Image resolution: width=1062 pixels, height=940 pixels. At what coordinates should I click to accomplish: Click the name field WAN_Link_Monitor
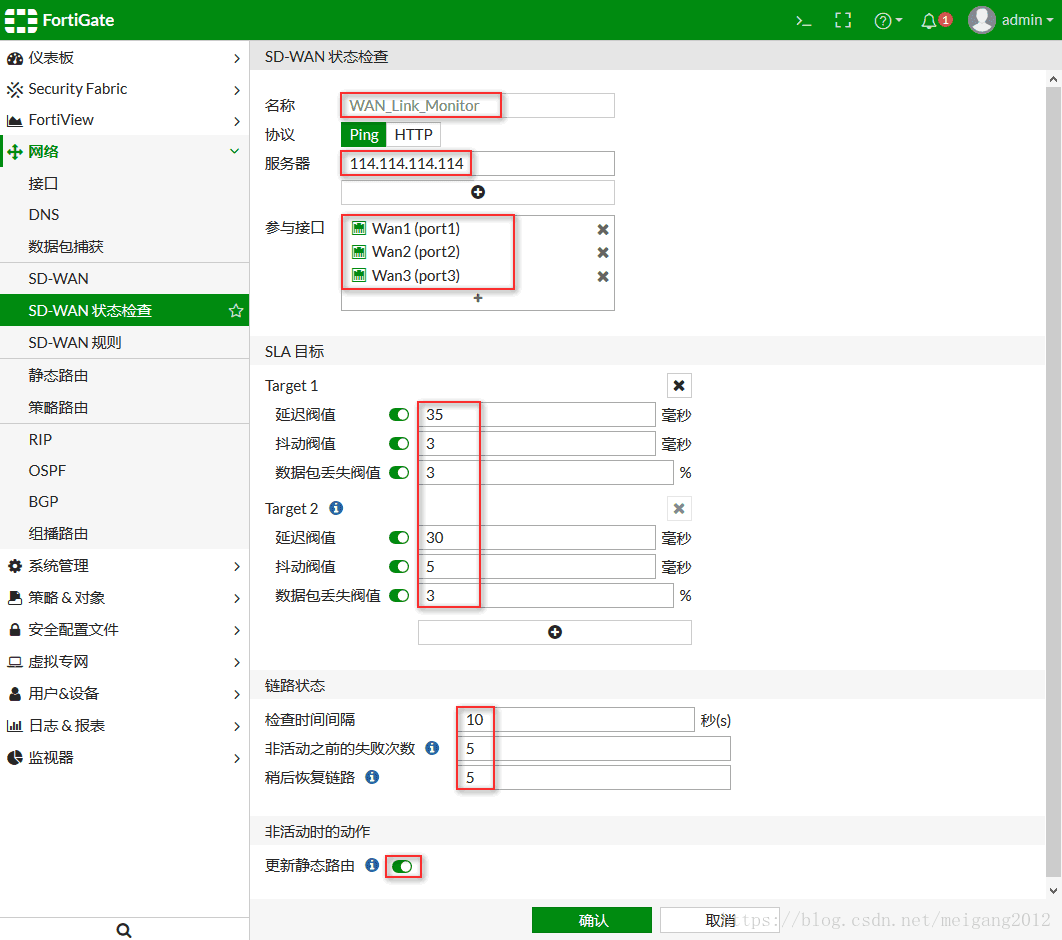coord(477,106)
